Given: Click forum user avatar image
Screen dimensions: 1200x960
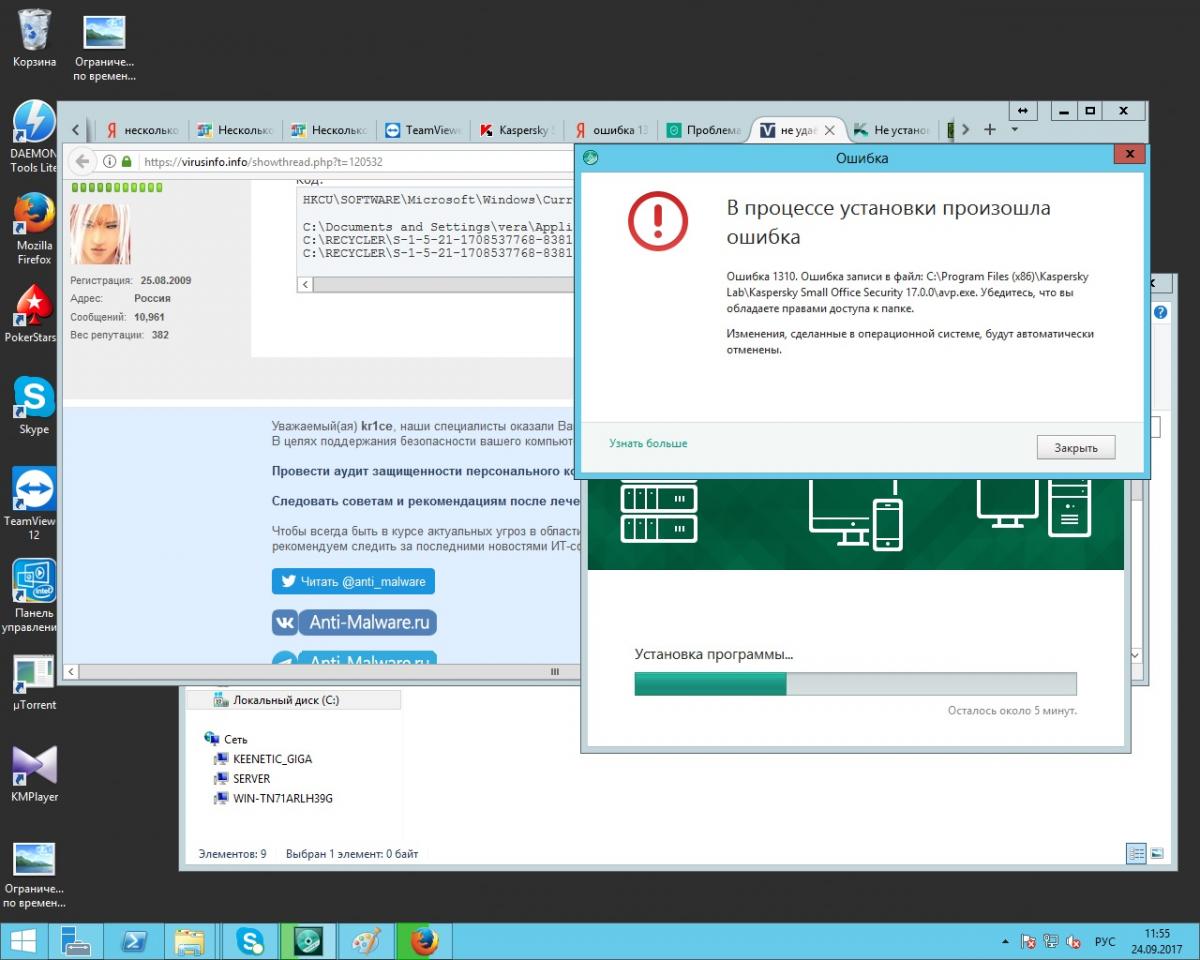Looking at the screenshot, I should click(100, 233).
